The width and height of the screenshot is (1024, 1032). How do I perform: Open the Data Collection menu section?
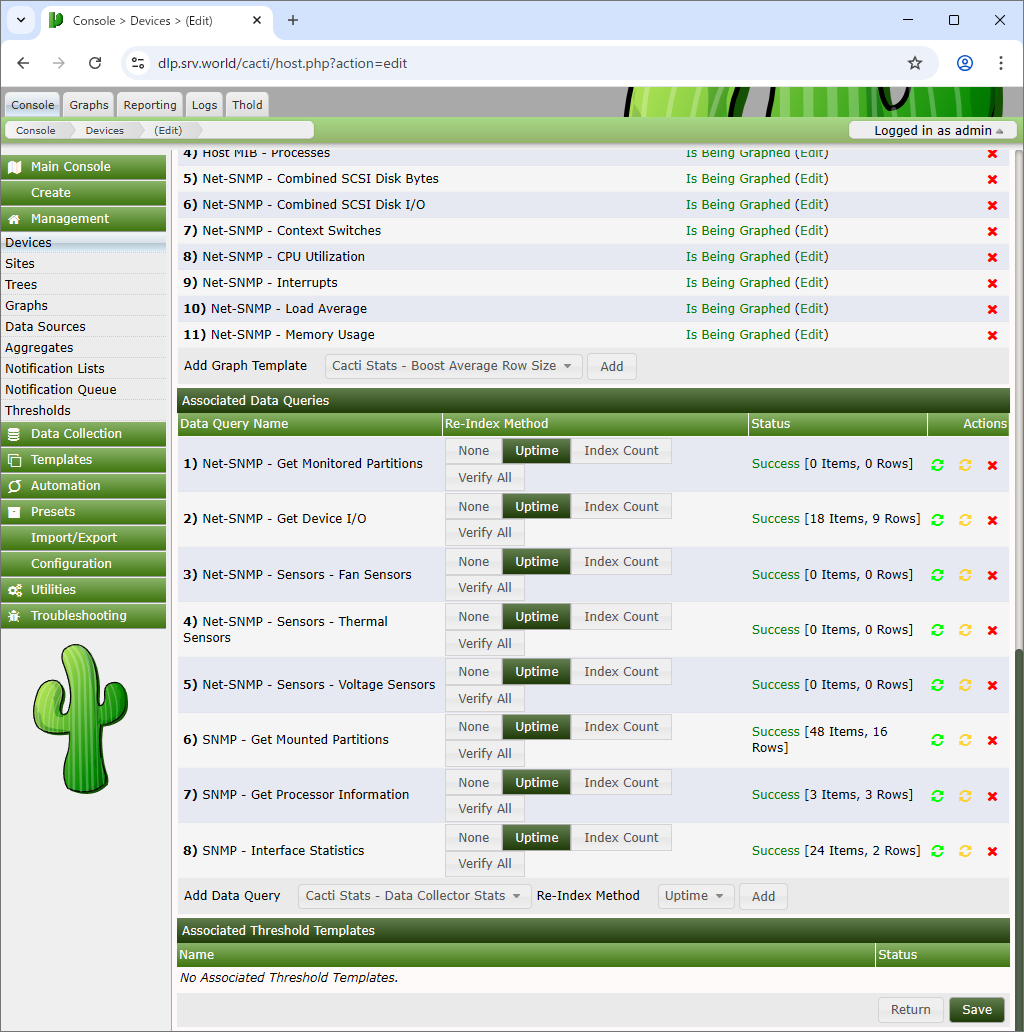(84, 434)
